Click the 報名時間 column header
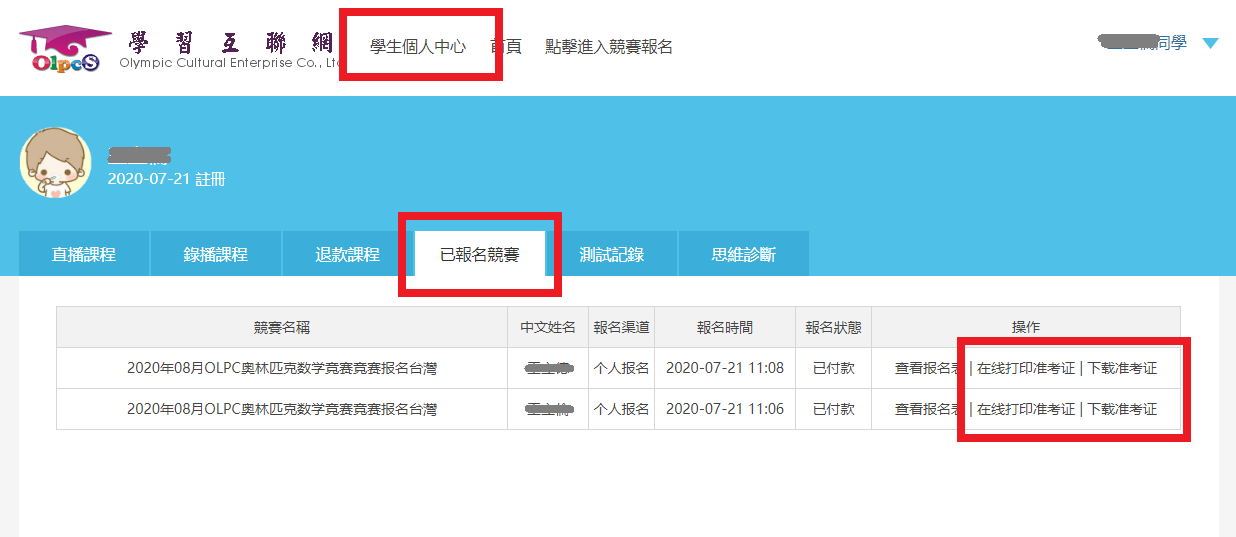Image resolution: width=1236 pixels, height=537 pixels. (x=725, y=327)
